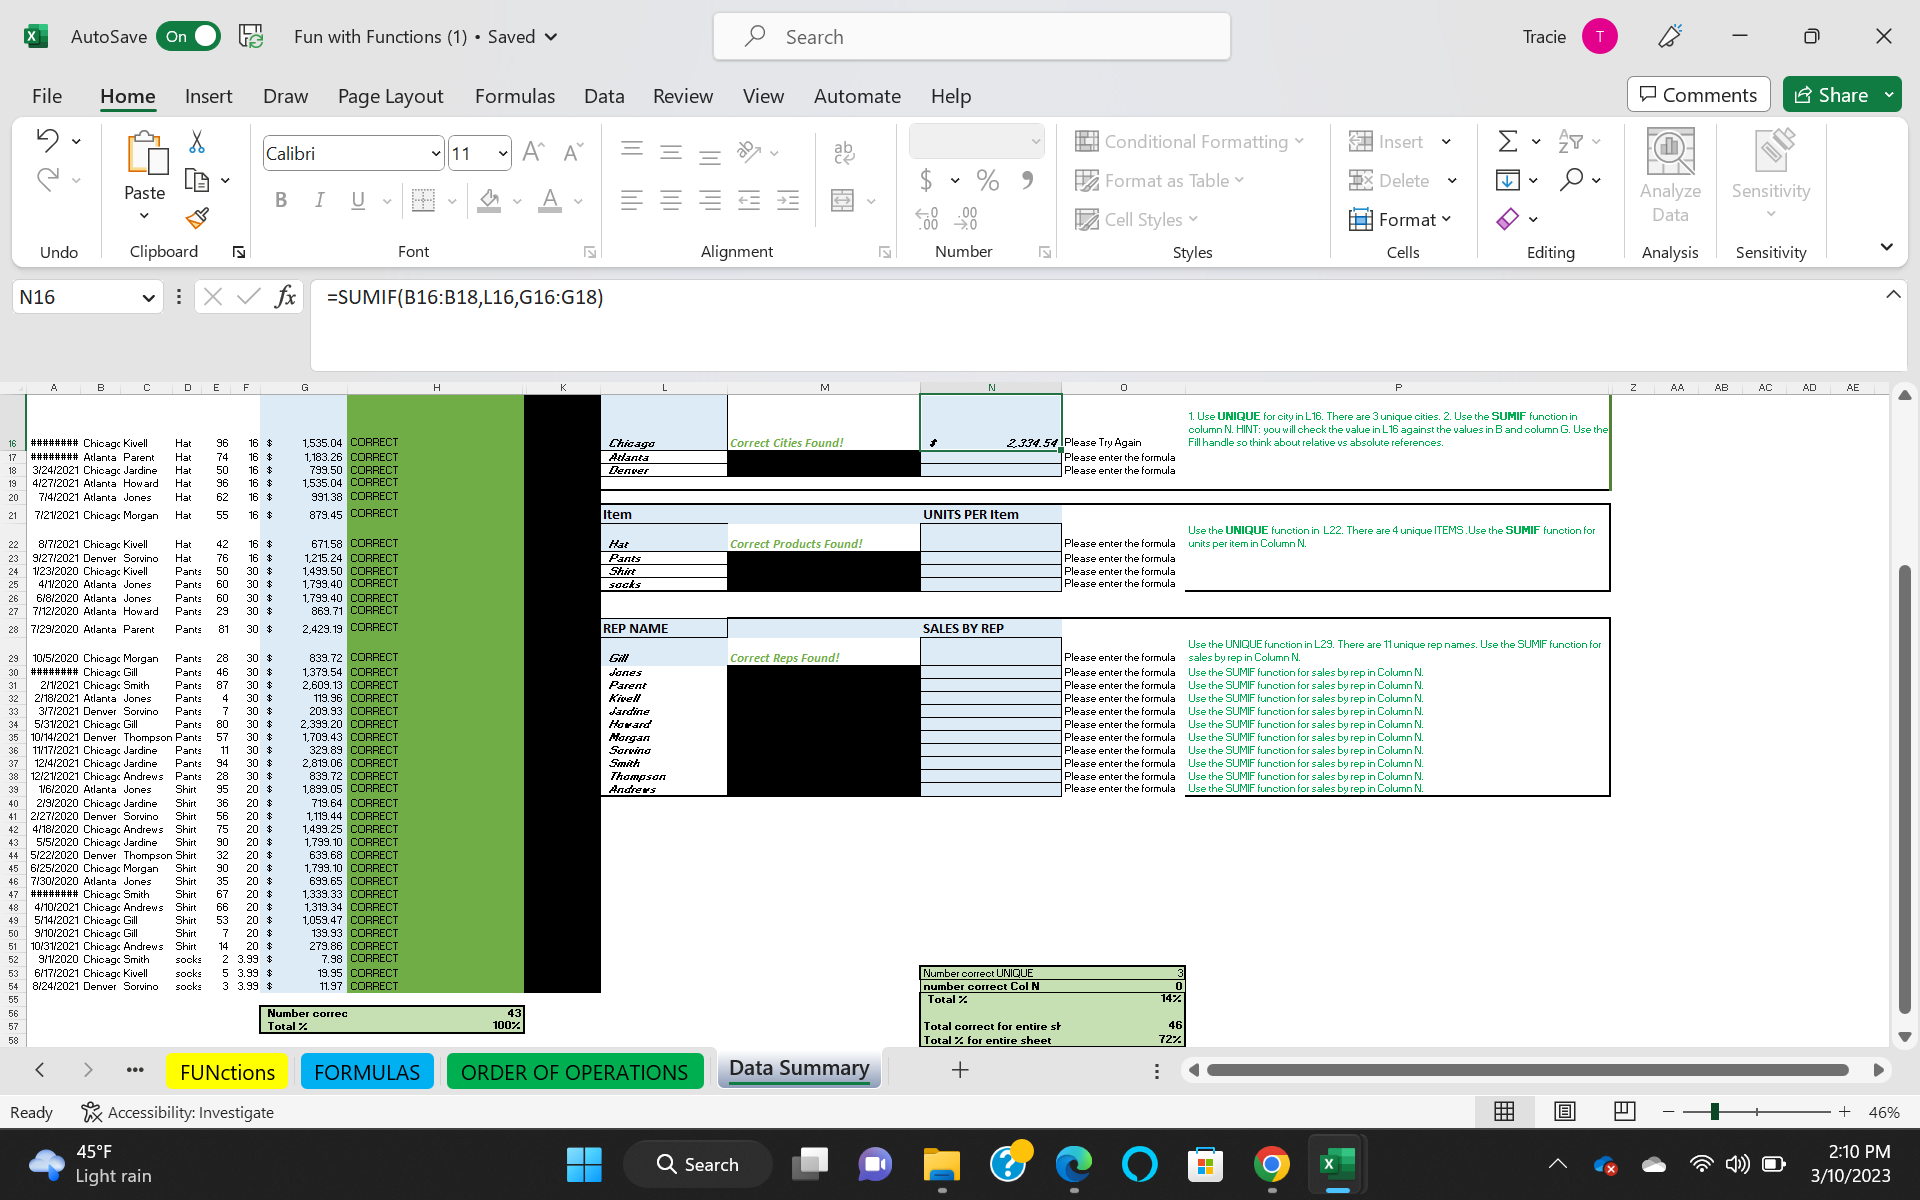The width and height of the screenshot is (1920, 1200).
Task: Open the Data Summary sheet
Action: tap(798, 1068)
